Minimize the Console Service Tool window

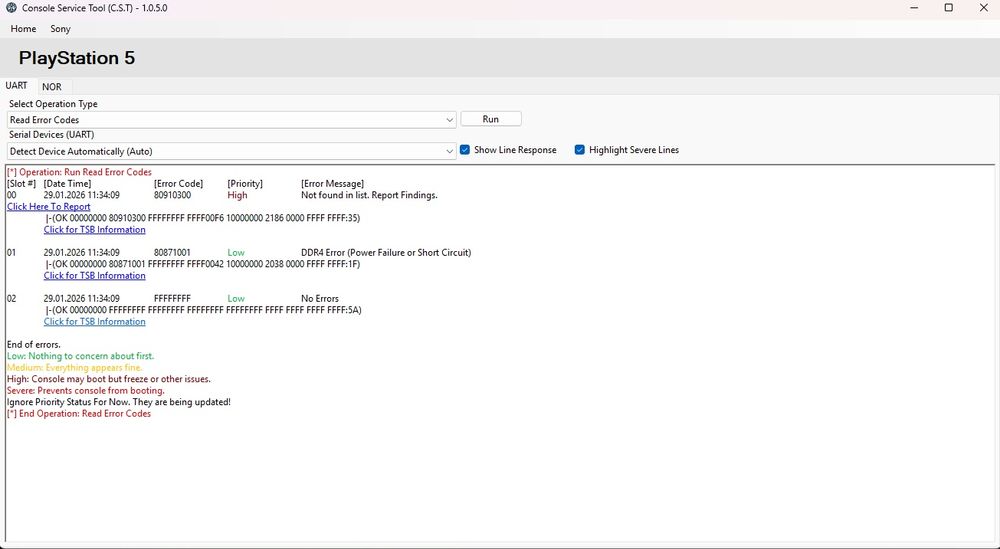pyautogui.click(x=915, y=8)
